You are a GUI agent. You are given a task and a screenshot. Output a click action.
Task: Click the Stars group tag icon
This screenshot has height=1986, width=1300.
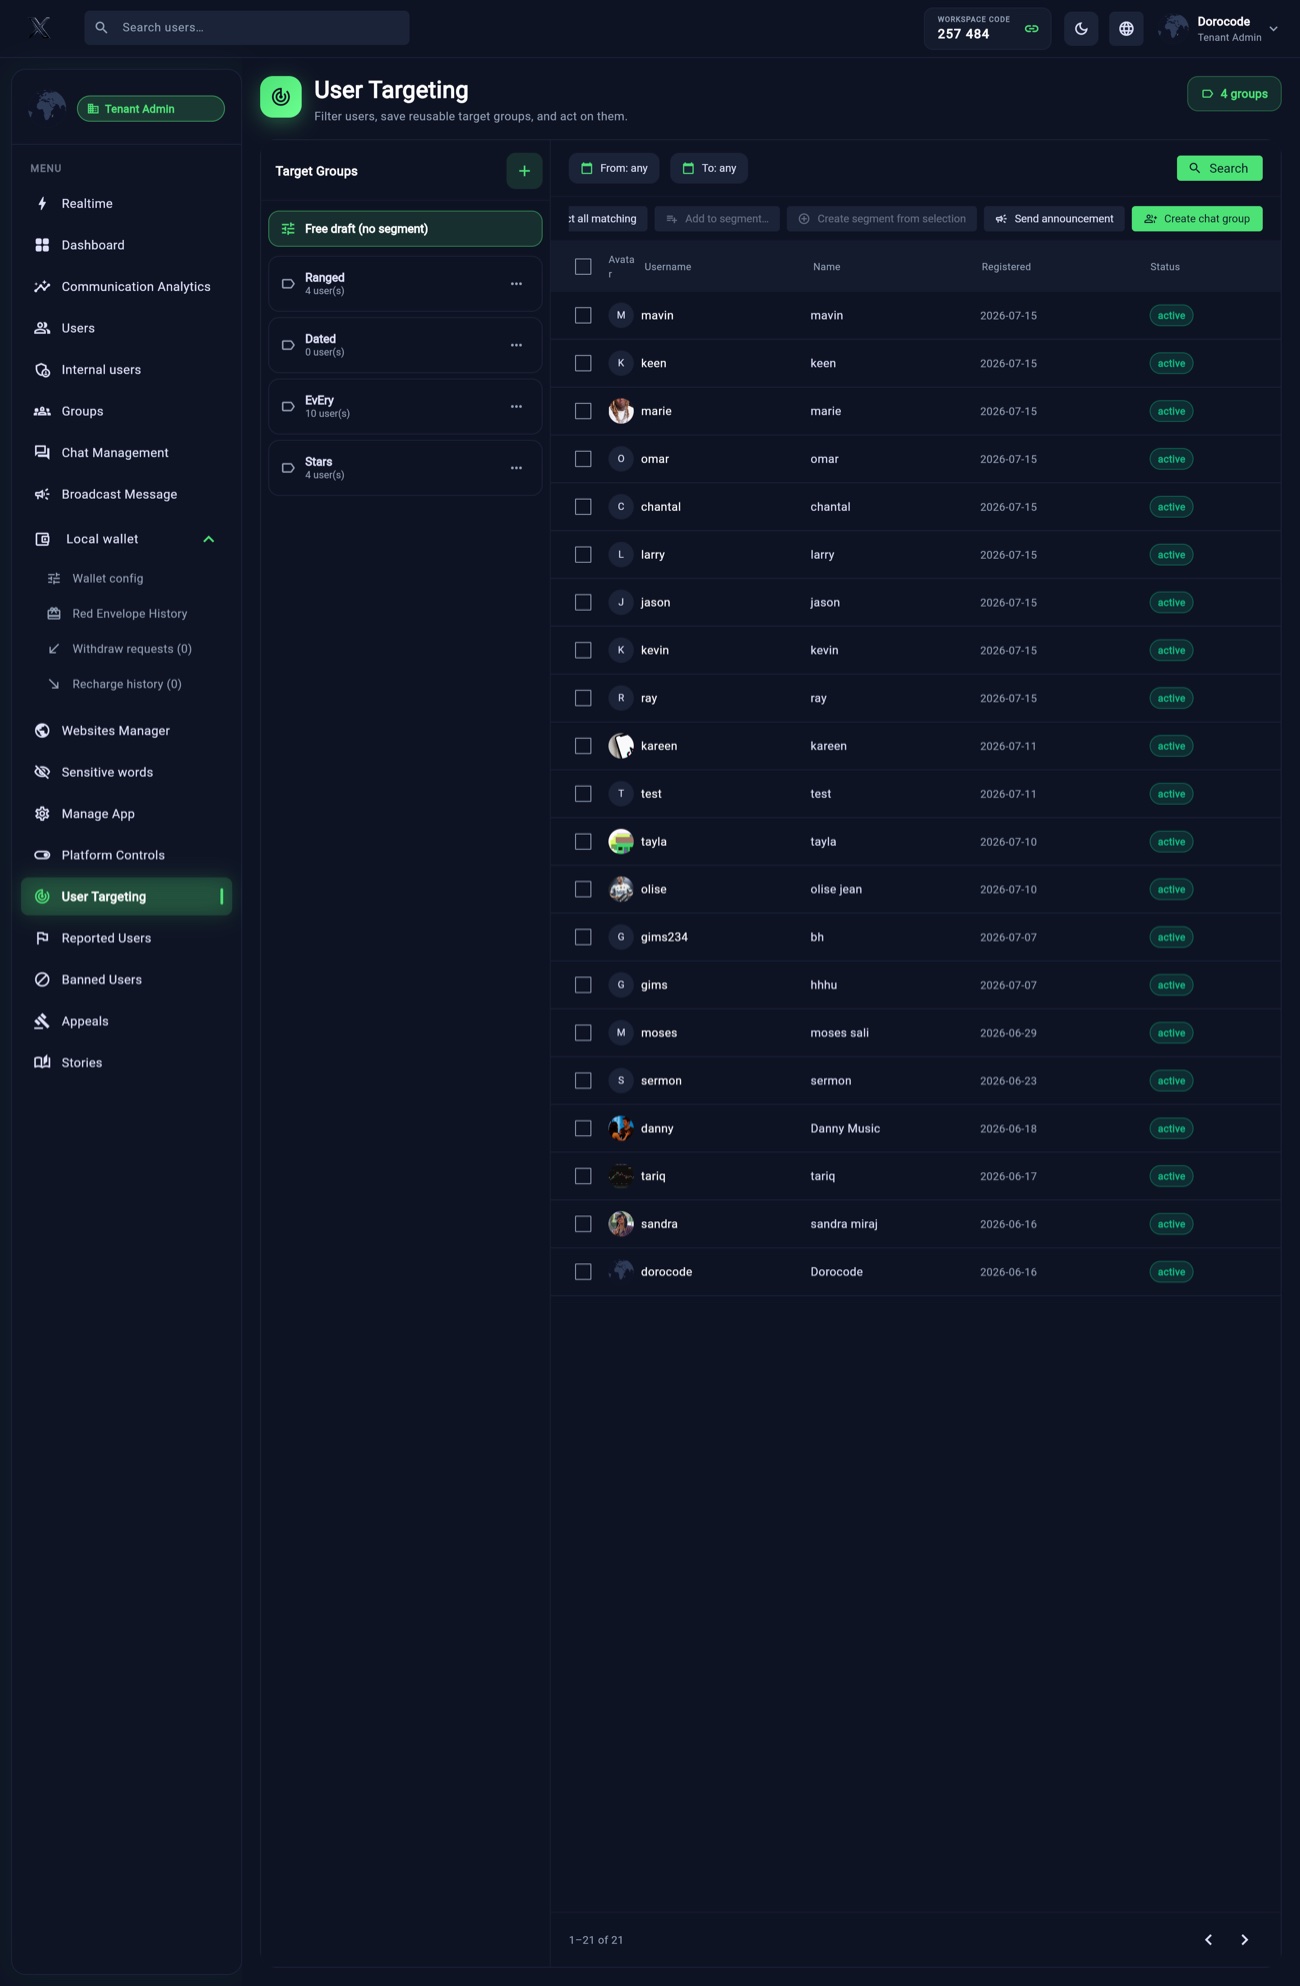tap(288, 468)
